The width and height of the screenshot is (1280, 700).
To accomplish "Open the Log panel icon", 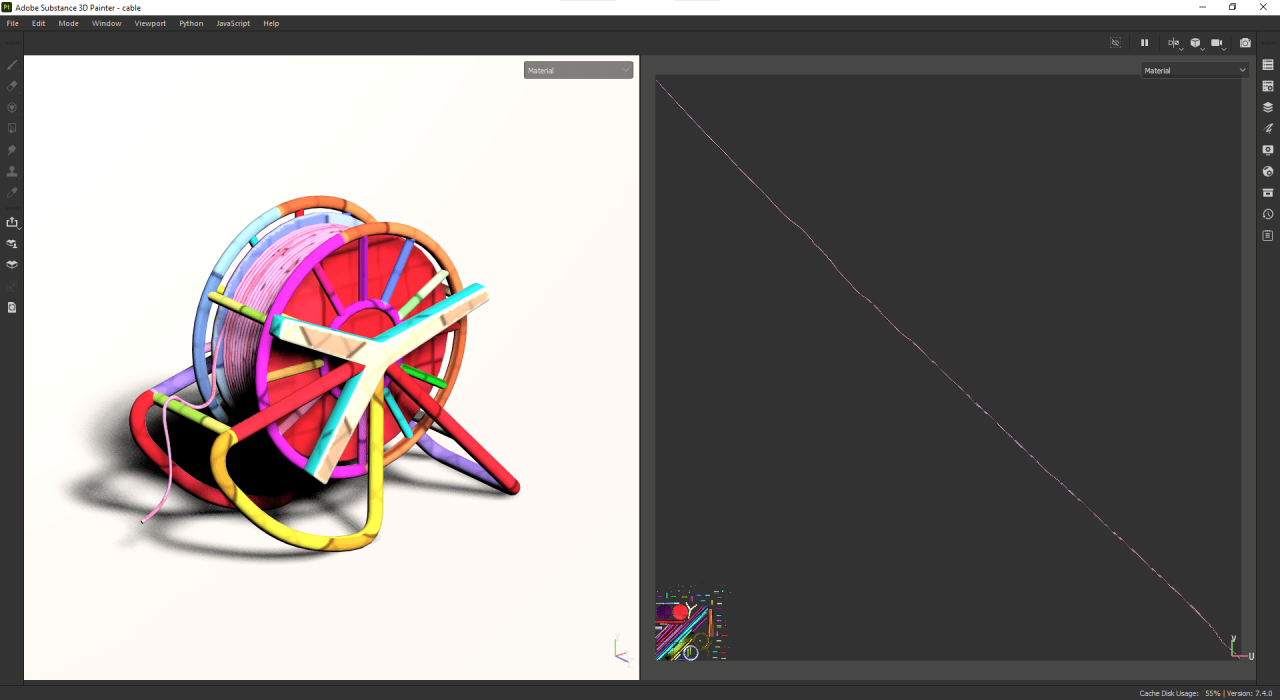I will pyautogui.click(x=1268, y=236).
